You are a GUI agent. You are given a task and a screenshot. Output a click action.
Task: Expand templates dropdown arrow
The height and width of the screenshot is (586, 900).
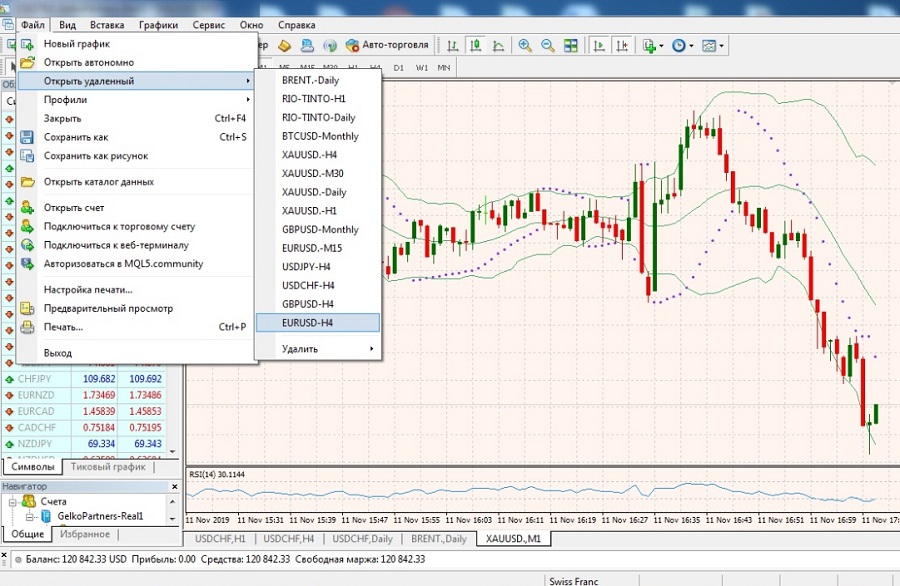[721, 46]
